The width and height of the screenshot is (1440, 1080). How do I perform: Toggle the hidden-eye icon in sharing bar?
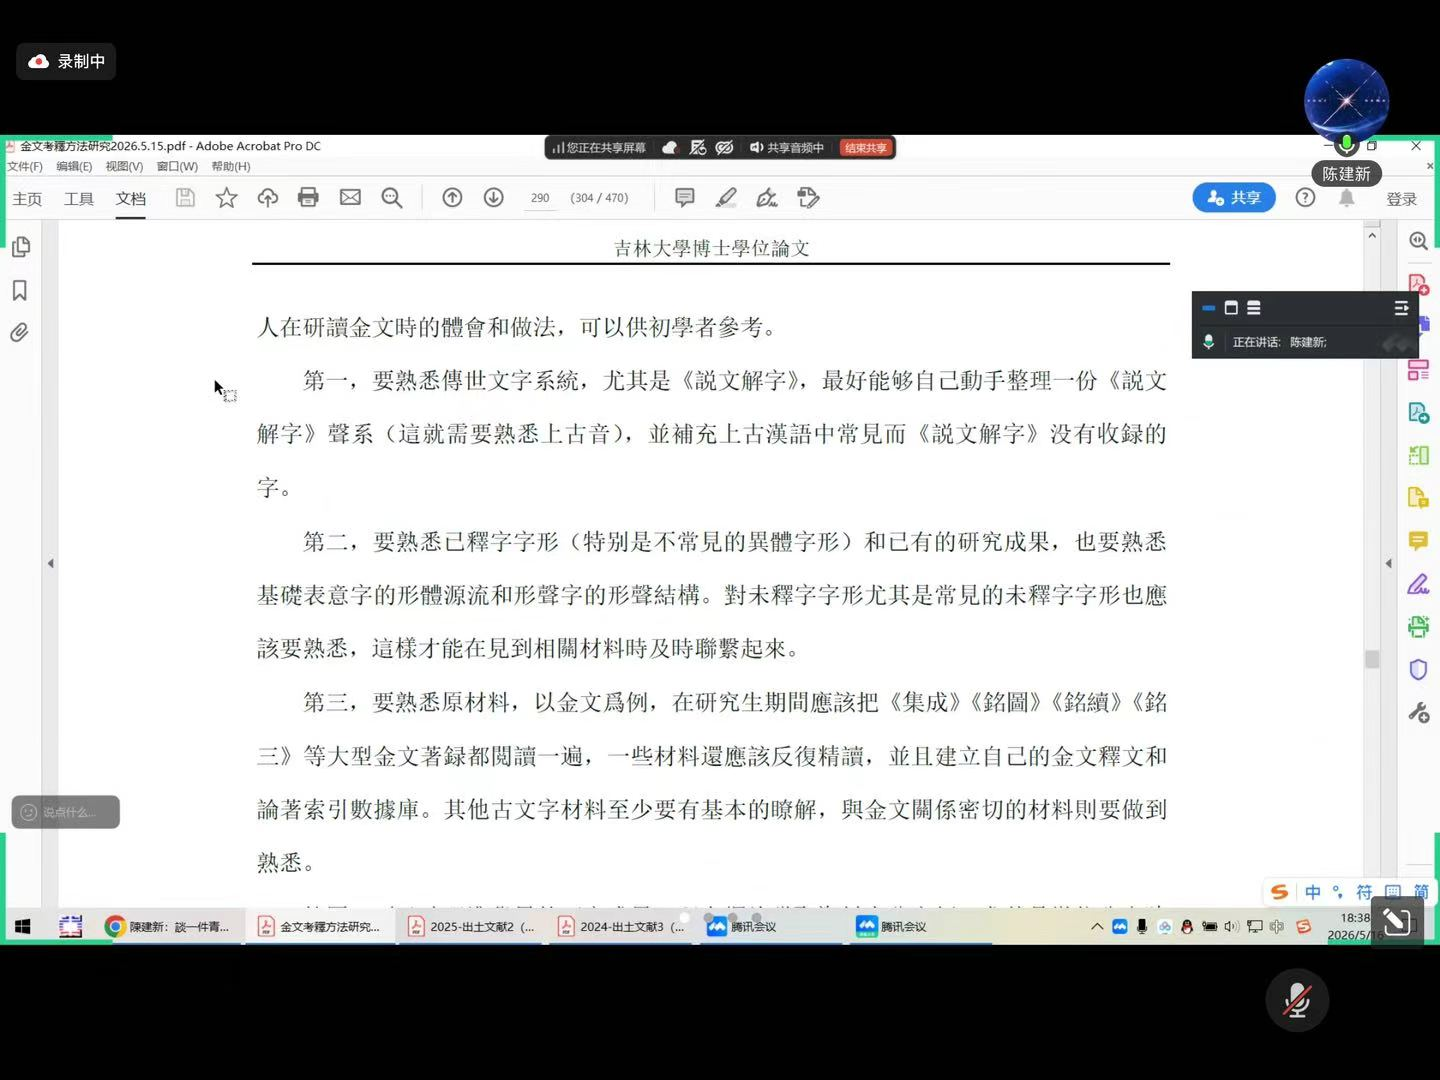click(x=725, y=148)
